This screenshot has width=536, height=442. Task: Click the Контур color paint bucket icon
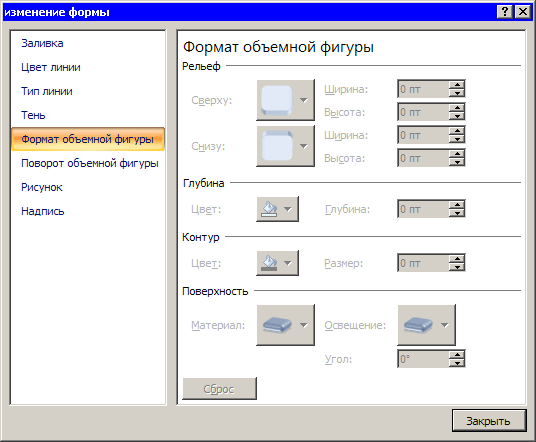coord(269,263)
